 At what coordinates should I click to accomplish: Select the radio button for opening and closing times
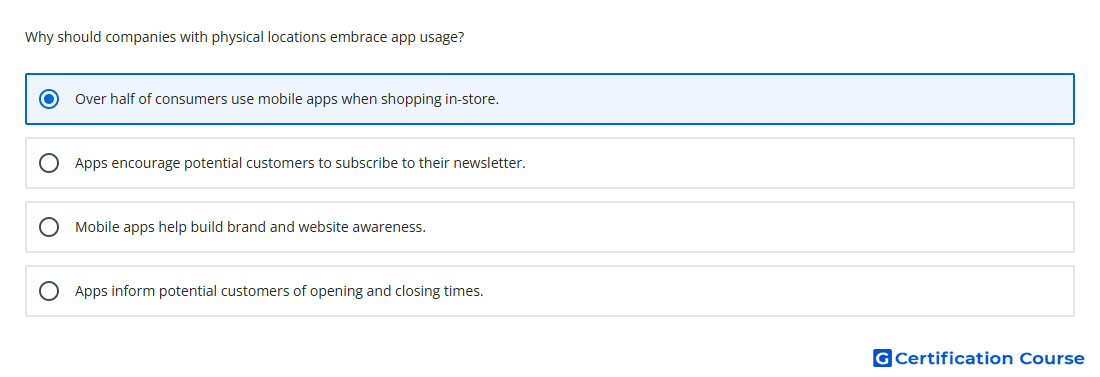click(49, 291)
